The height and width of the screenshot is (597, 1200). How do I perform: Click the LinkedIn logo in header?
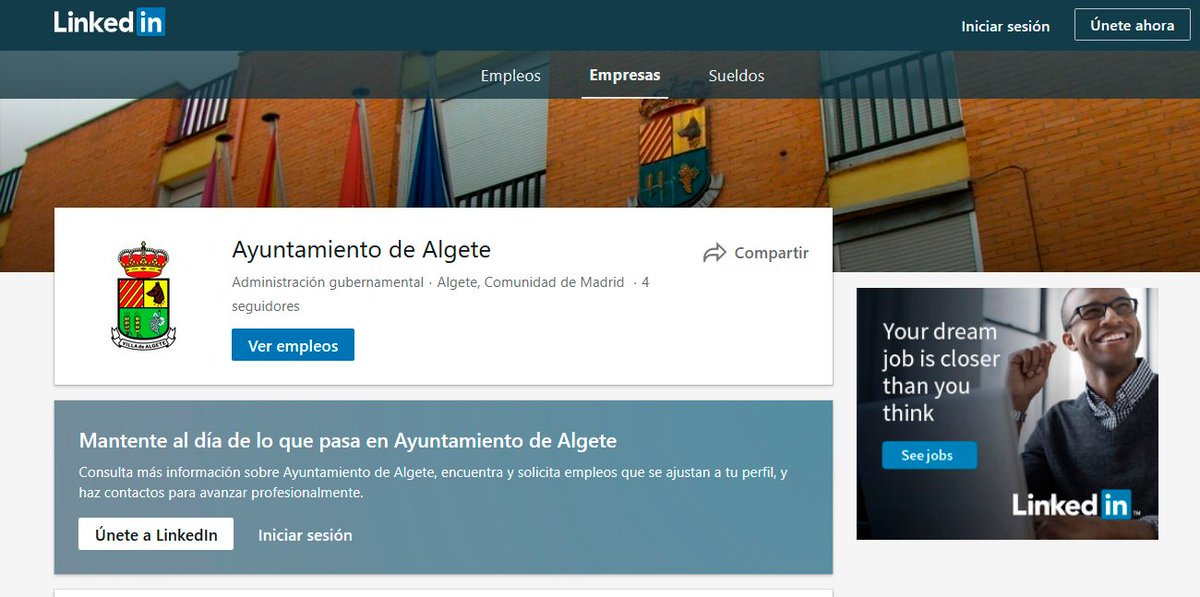[x=110, y=22]
